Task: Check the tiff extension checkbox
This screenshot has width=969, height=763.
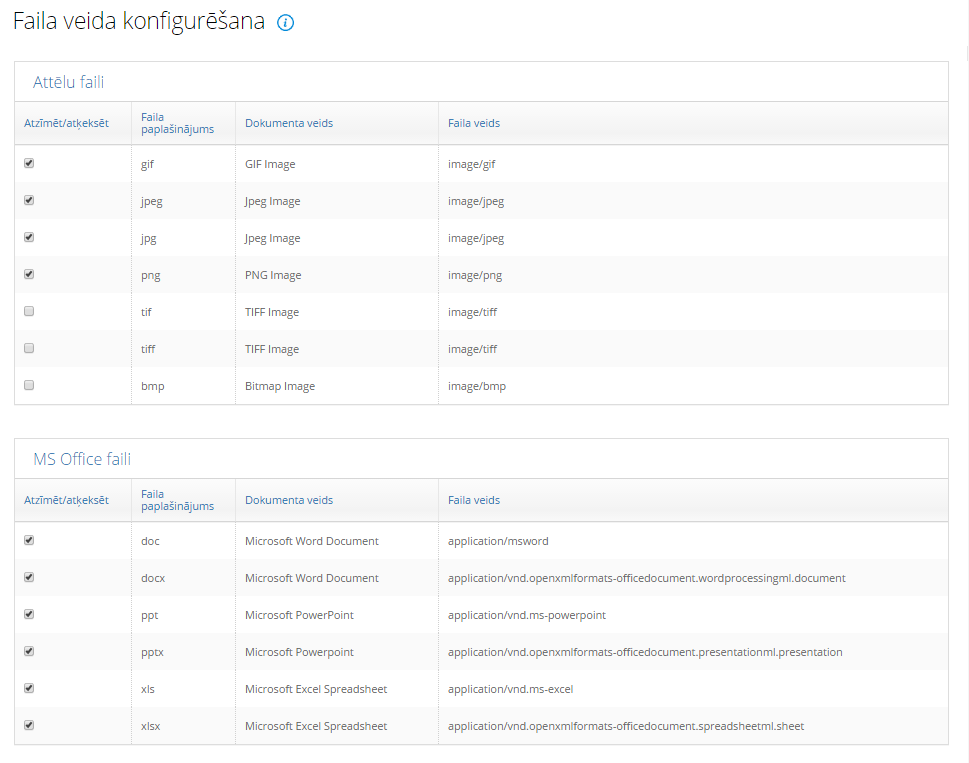Action: point(29,348)
